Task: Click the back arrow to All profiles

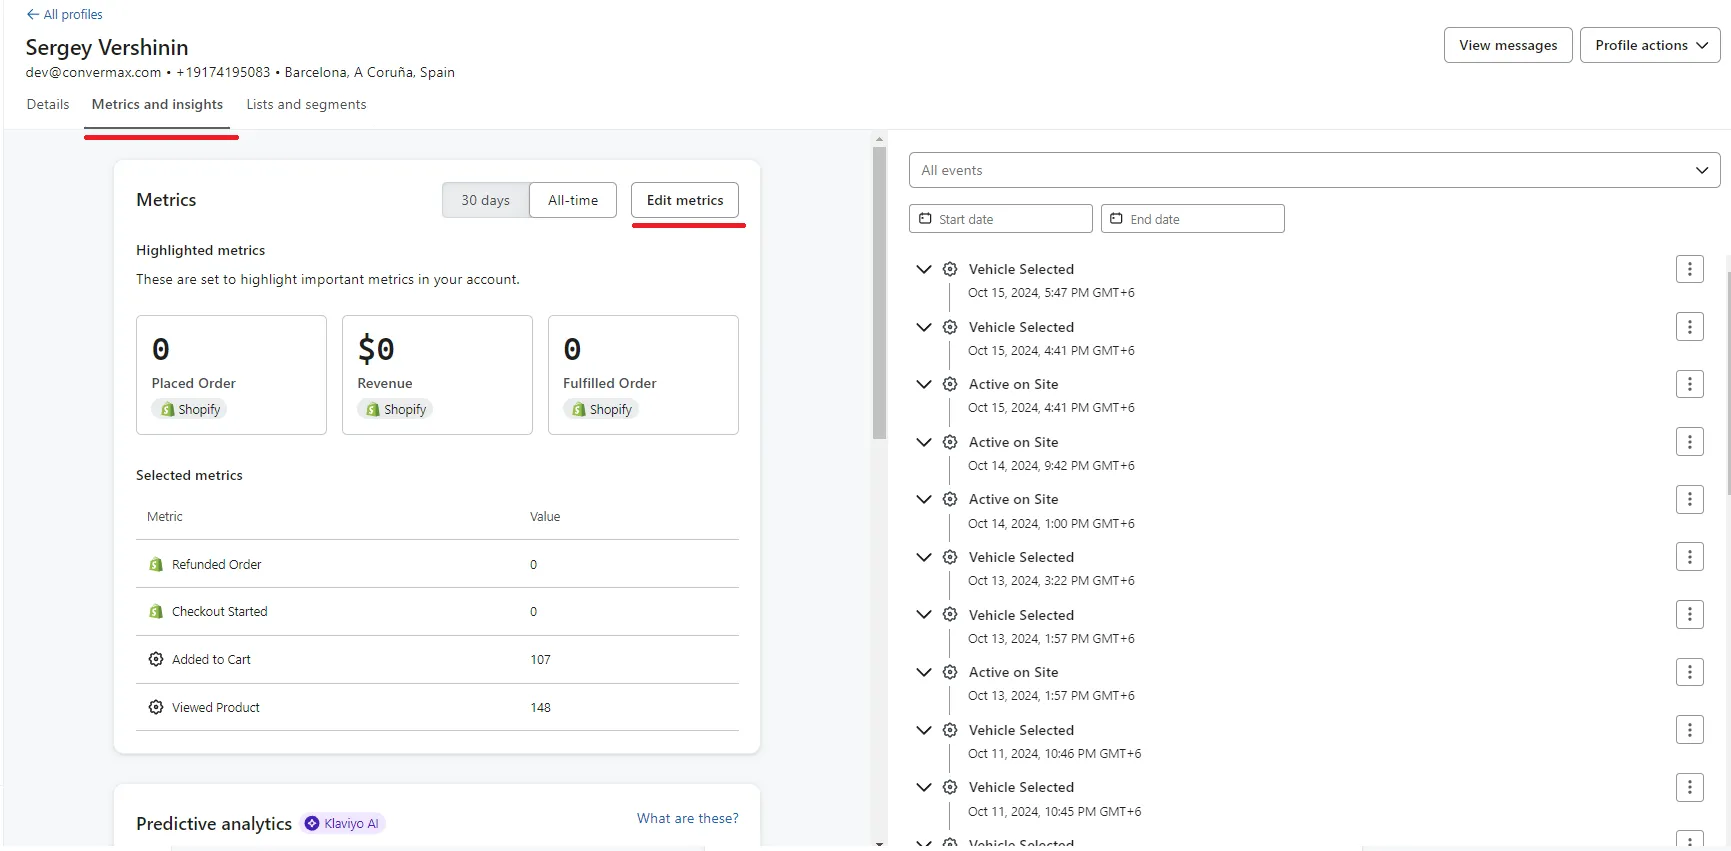Action: pos(33,15)
